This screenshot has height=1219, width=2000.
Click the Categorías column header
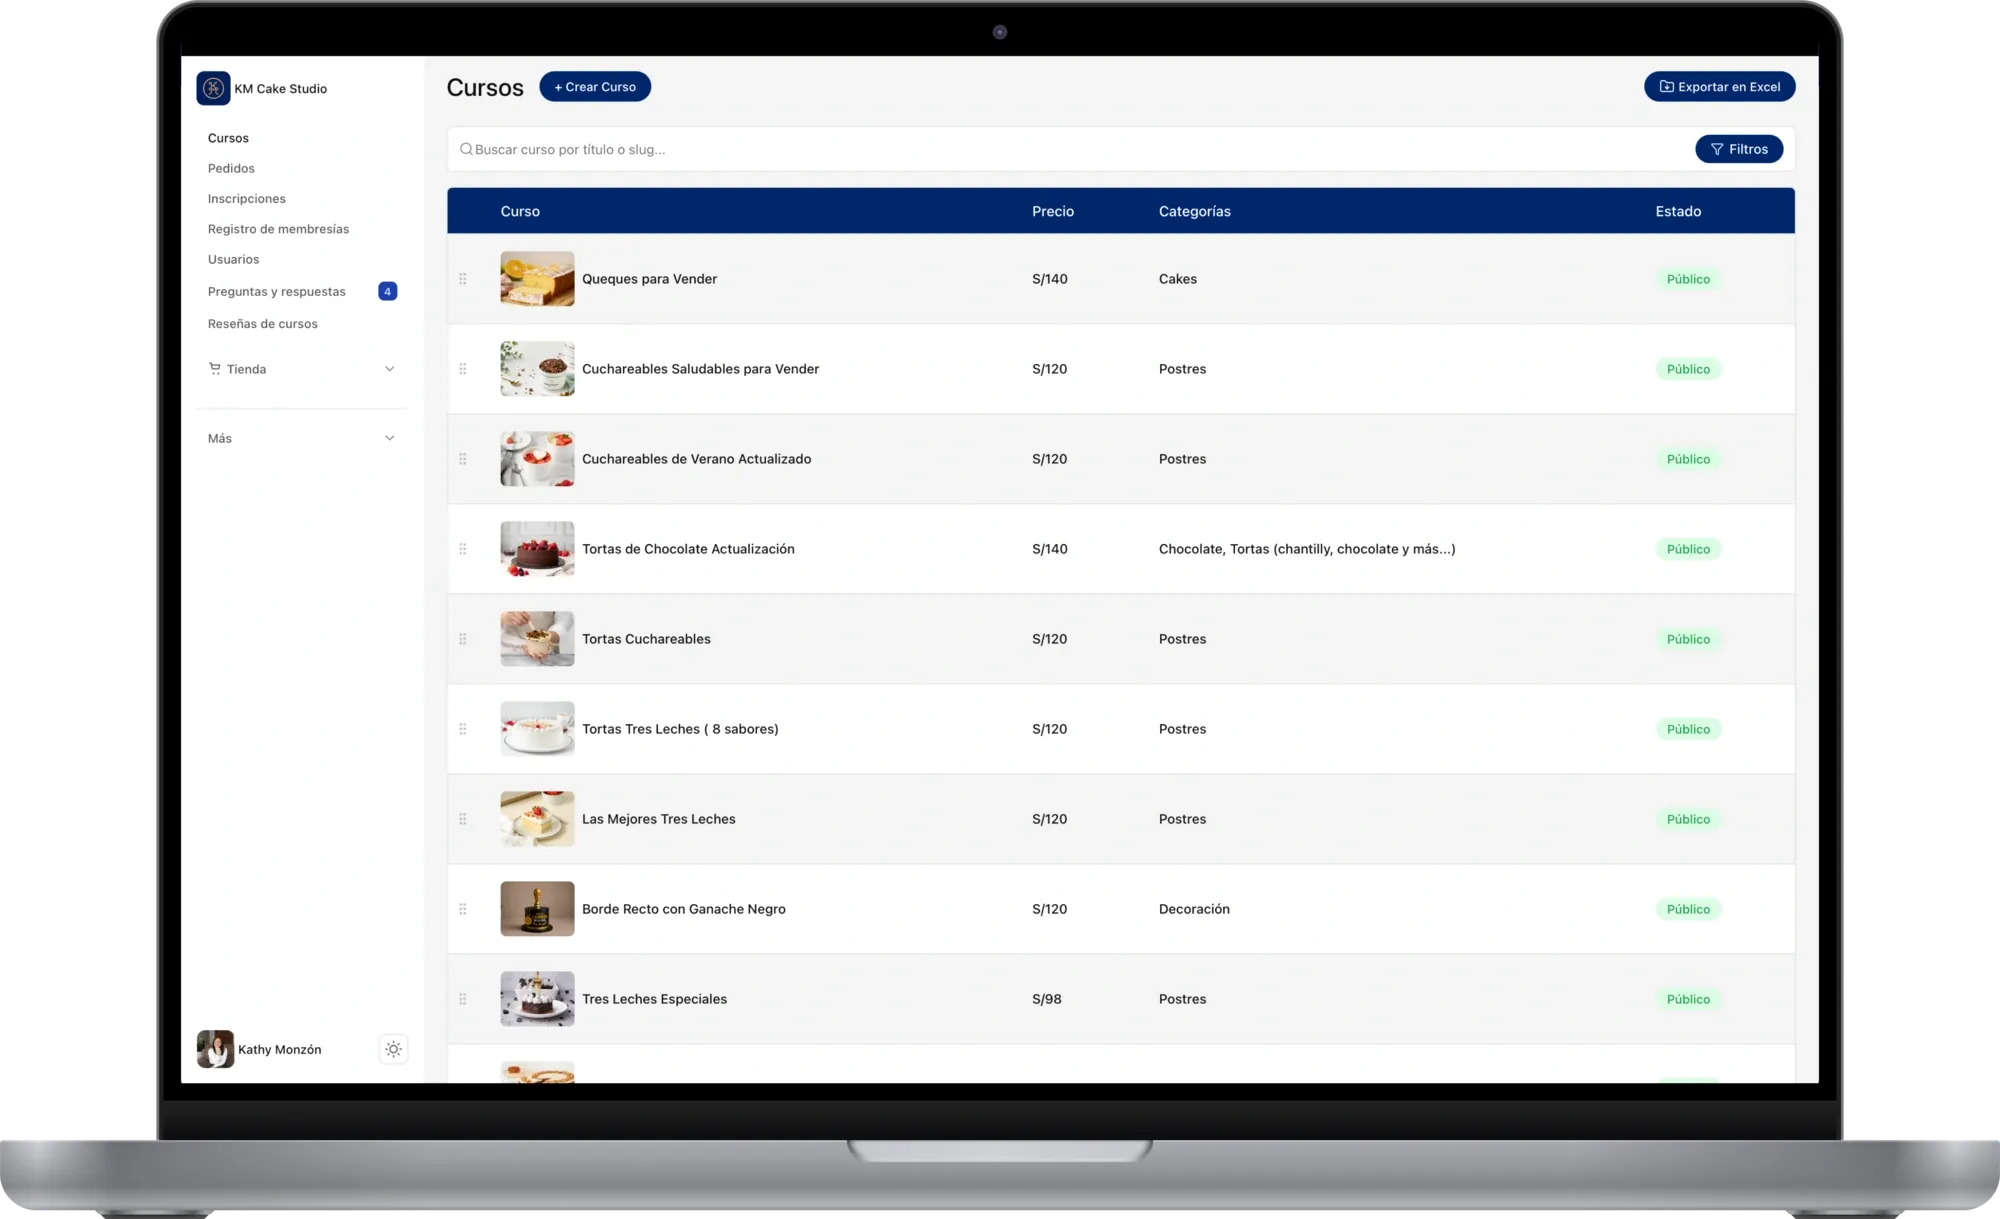tap(1195, 211)
